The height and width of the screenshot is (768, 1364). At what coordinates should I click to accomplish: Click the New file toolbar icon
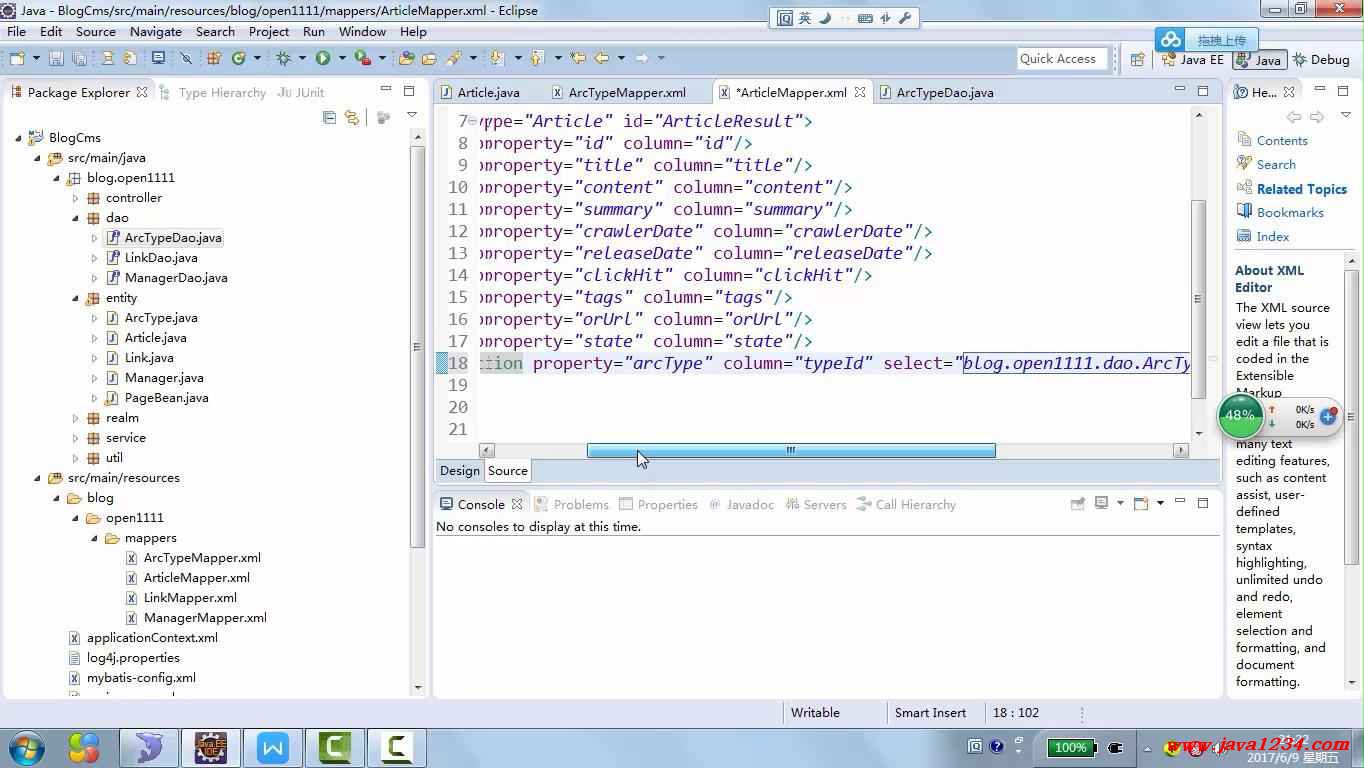point(16,59)
